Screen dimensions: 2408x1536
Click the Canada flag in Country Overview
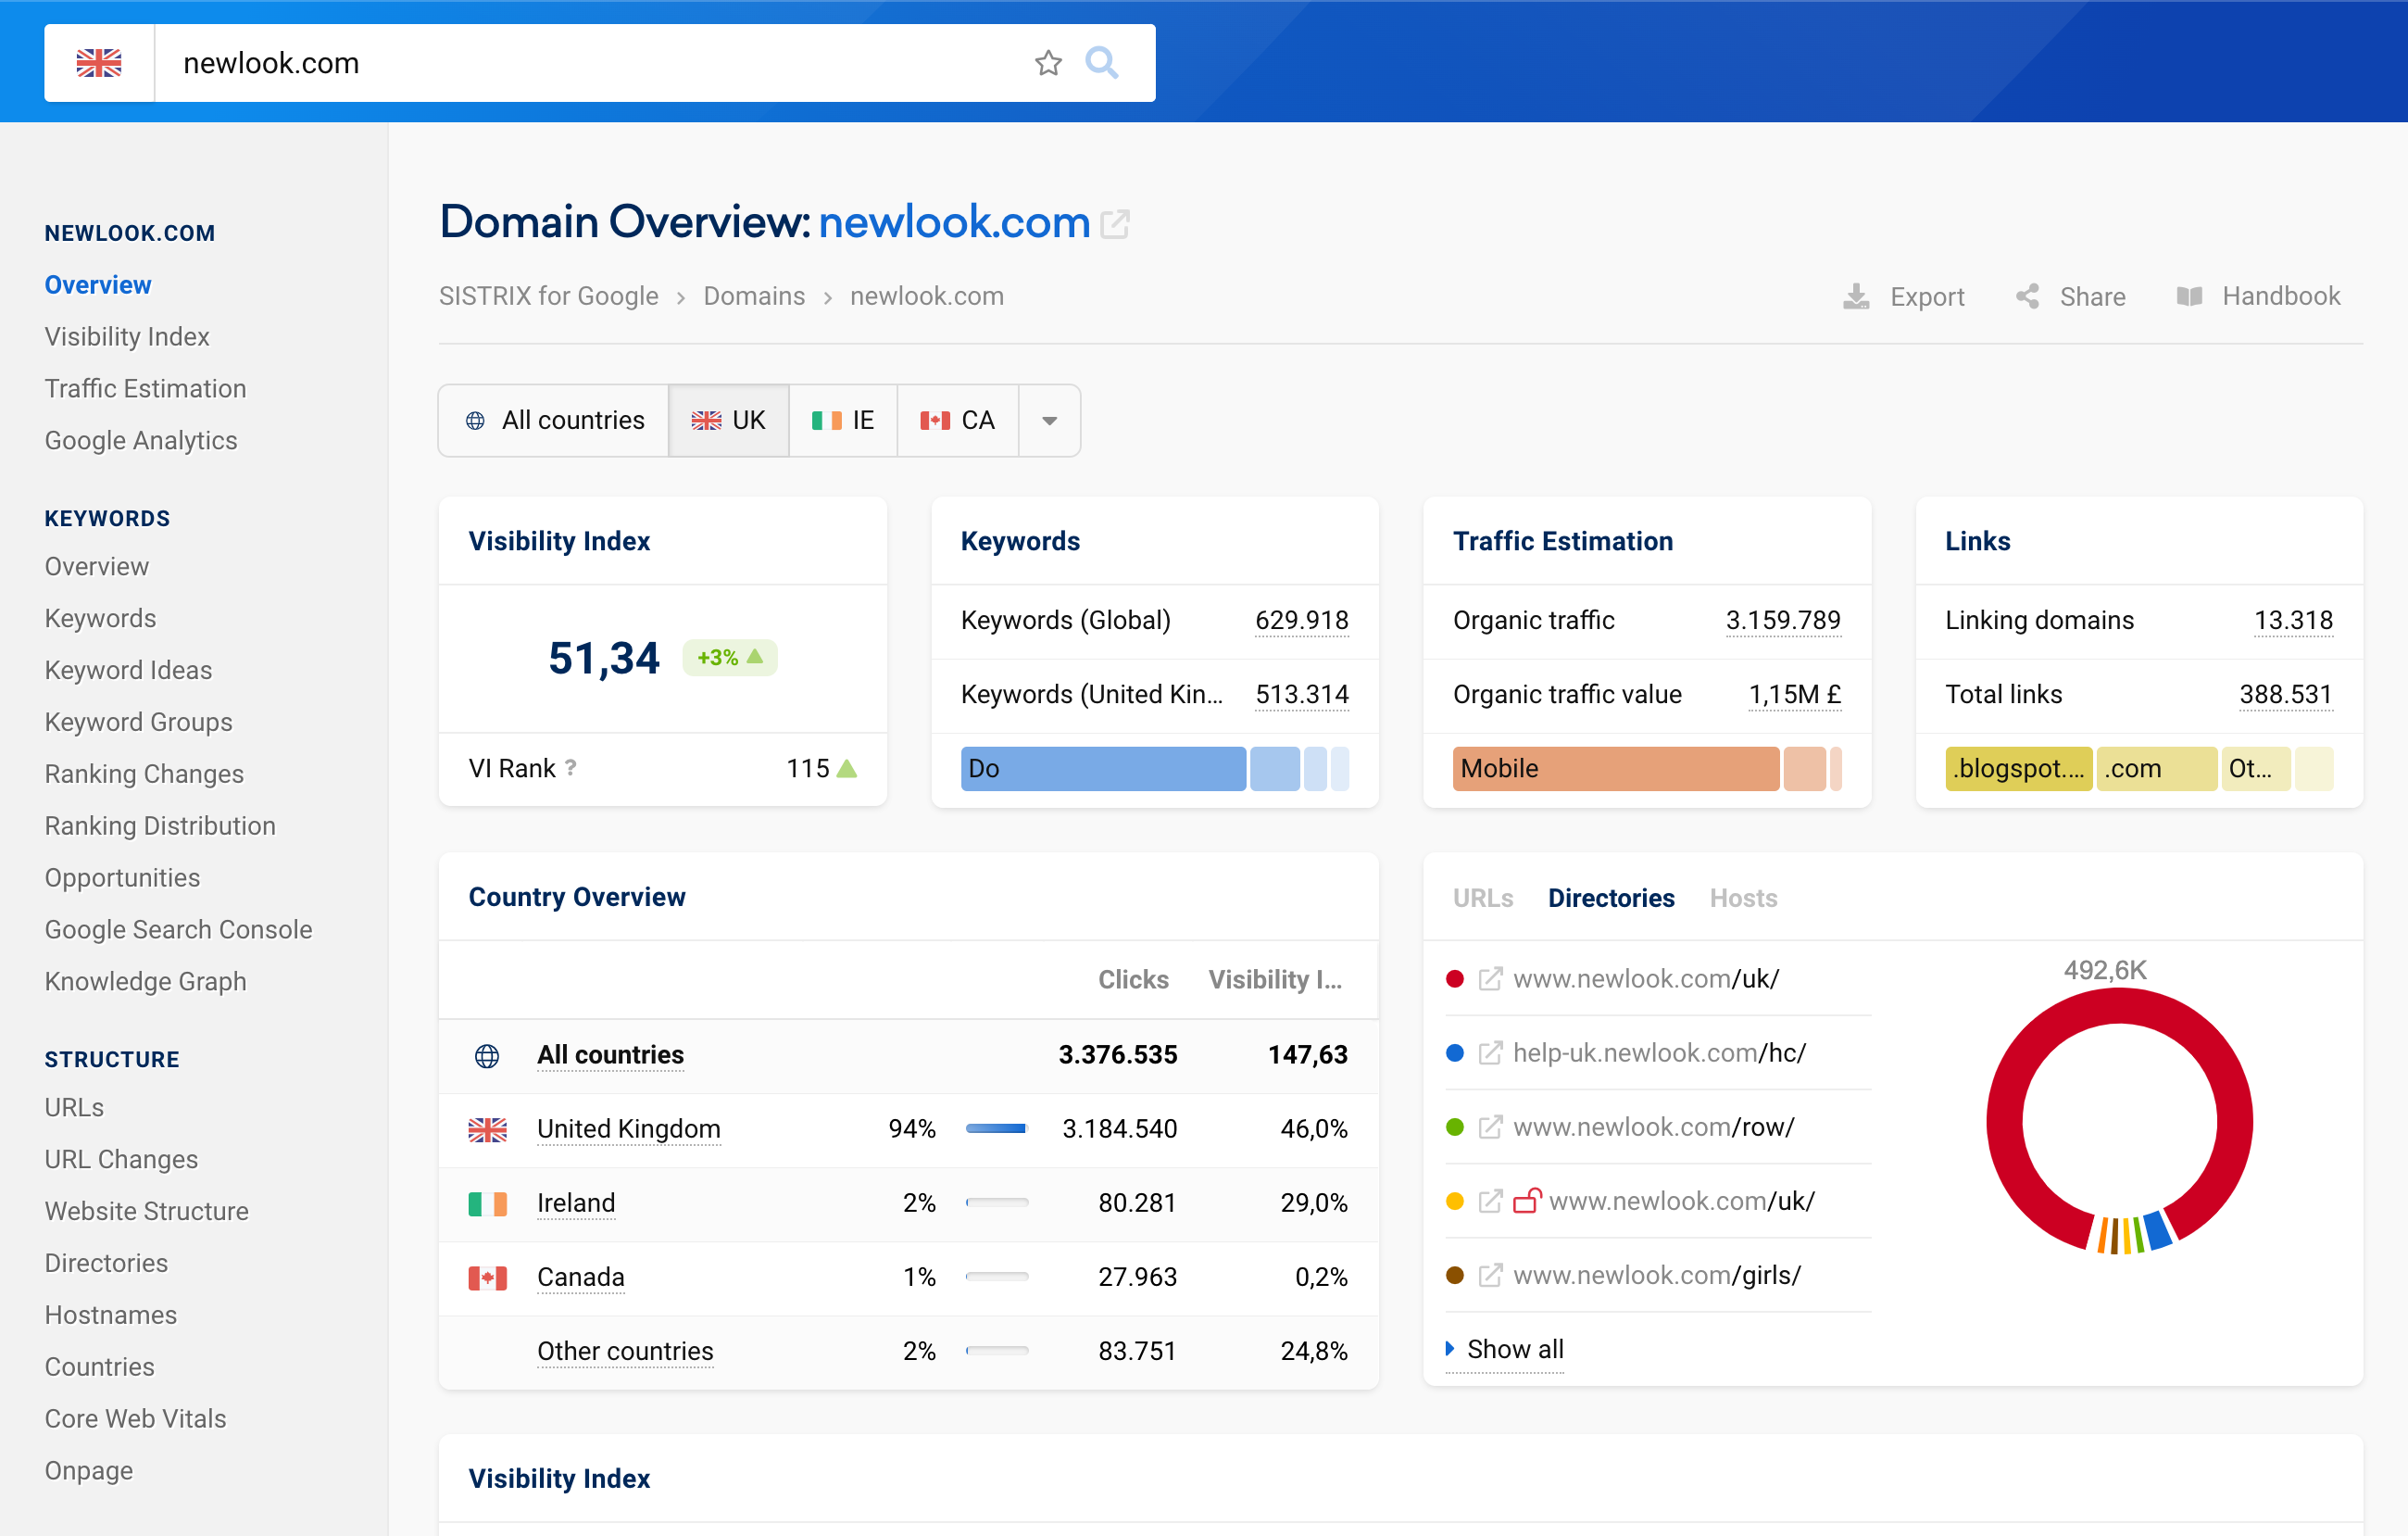(488, 1277)
